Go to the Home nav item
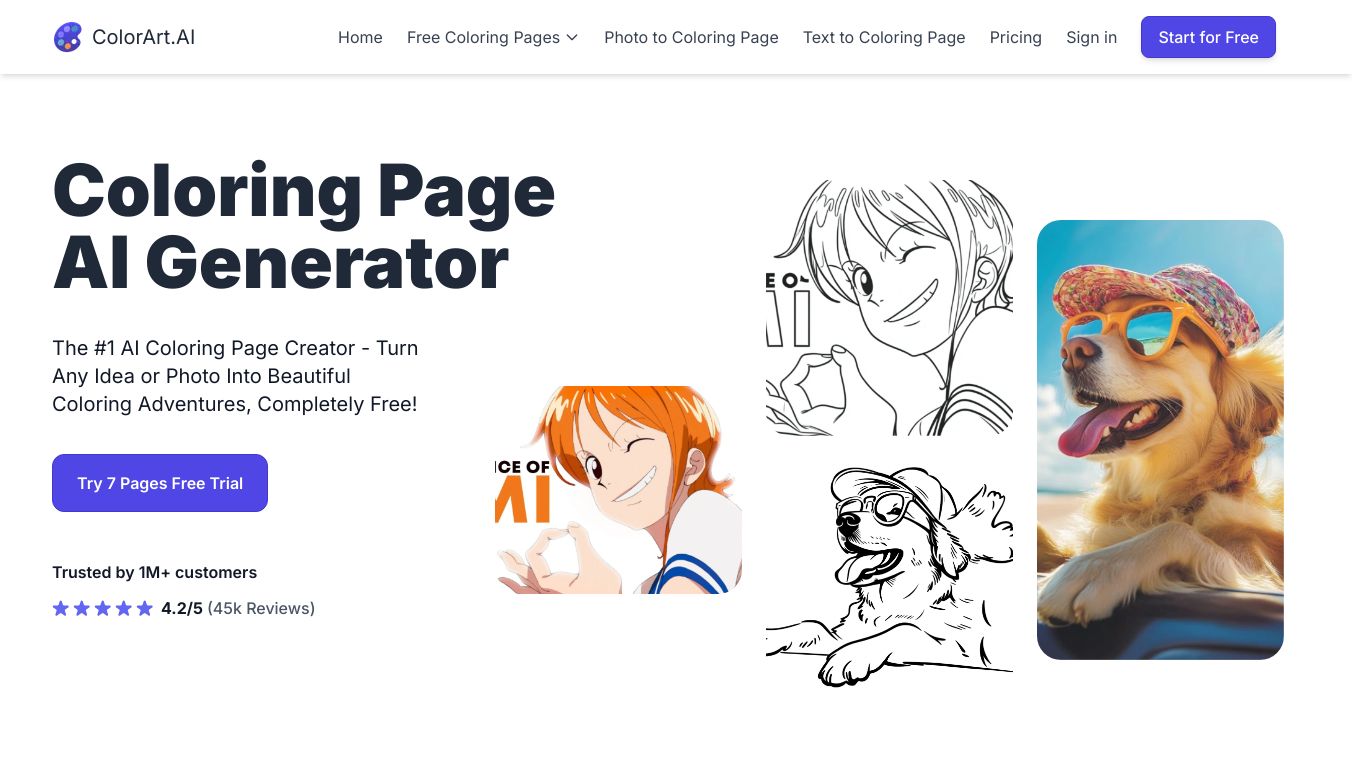1352x760 pixels. (x=360, y=37)
